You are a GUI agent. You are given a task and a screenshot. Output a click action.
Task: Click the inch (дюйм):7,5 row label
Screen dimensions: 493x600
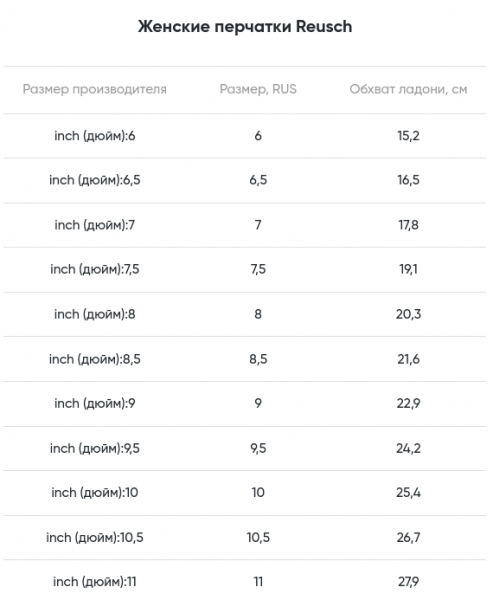(95, 269)
